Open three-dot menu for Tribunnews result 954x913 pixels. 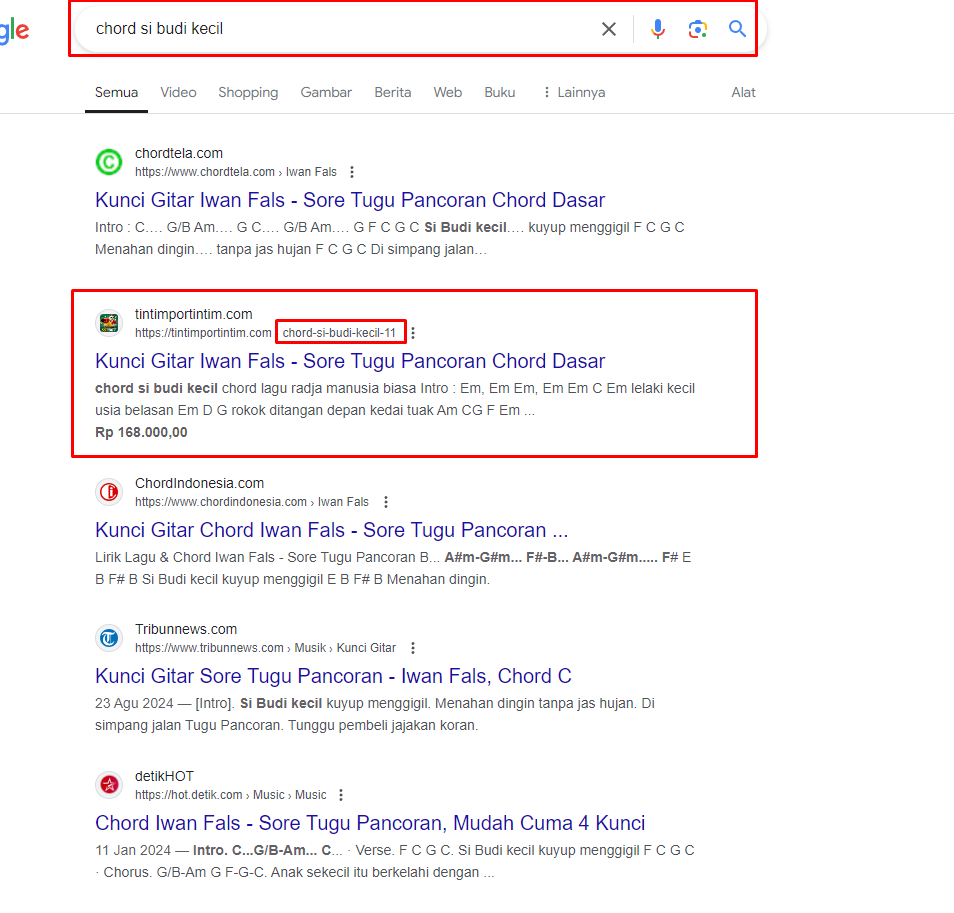click(413, 648)
